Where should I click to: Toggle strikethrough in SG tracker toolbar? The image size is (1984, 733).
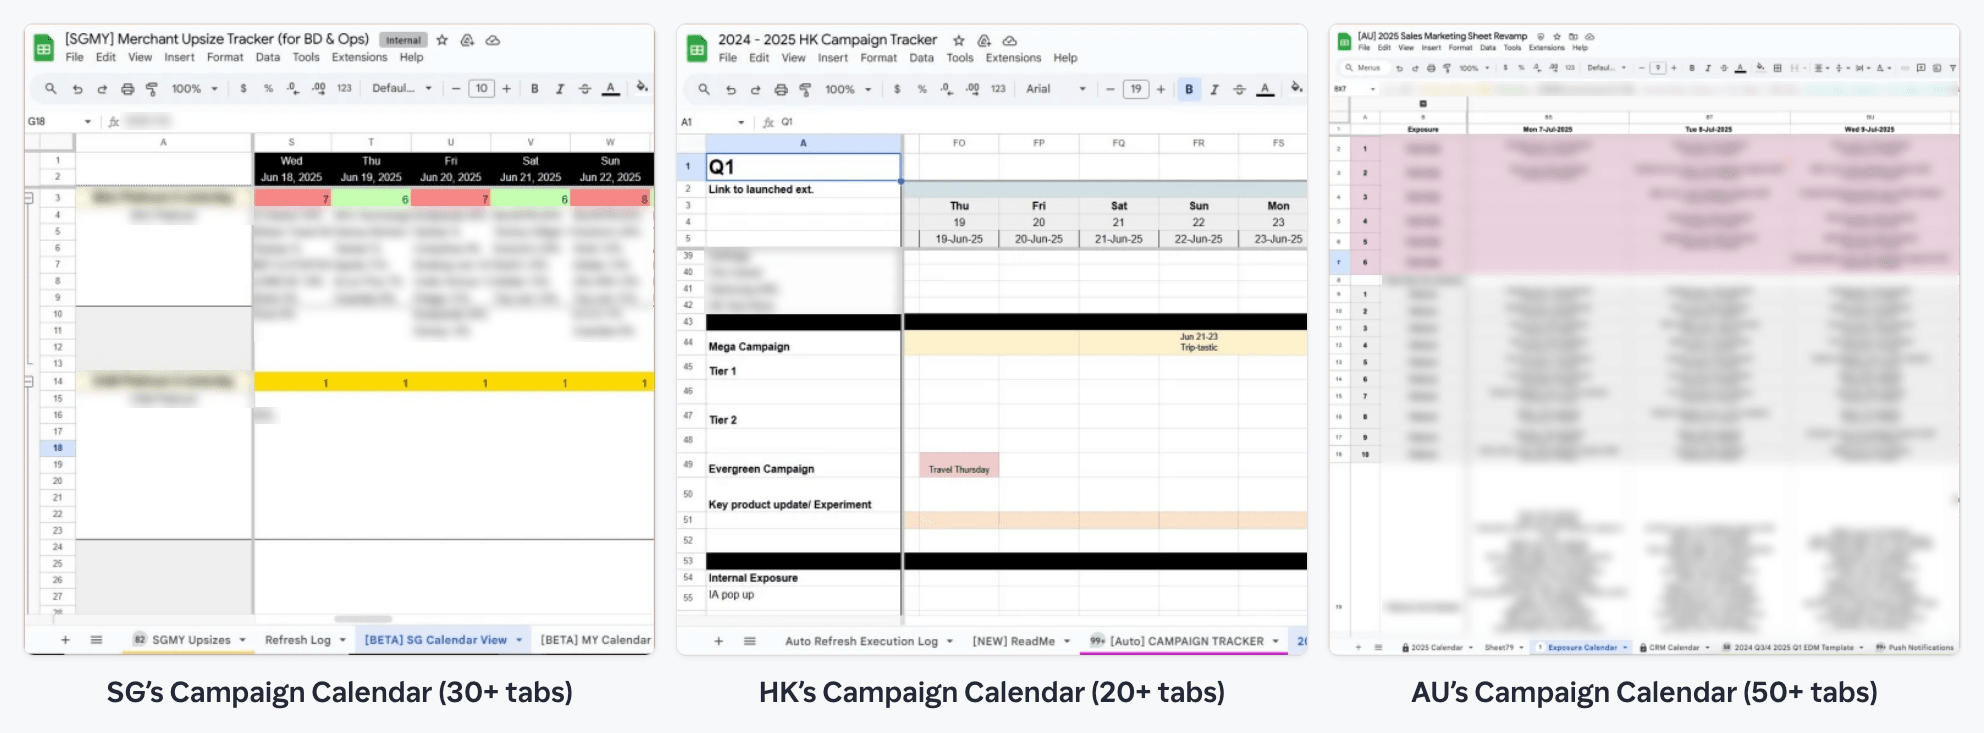click(x=585, y=88)
